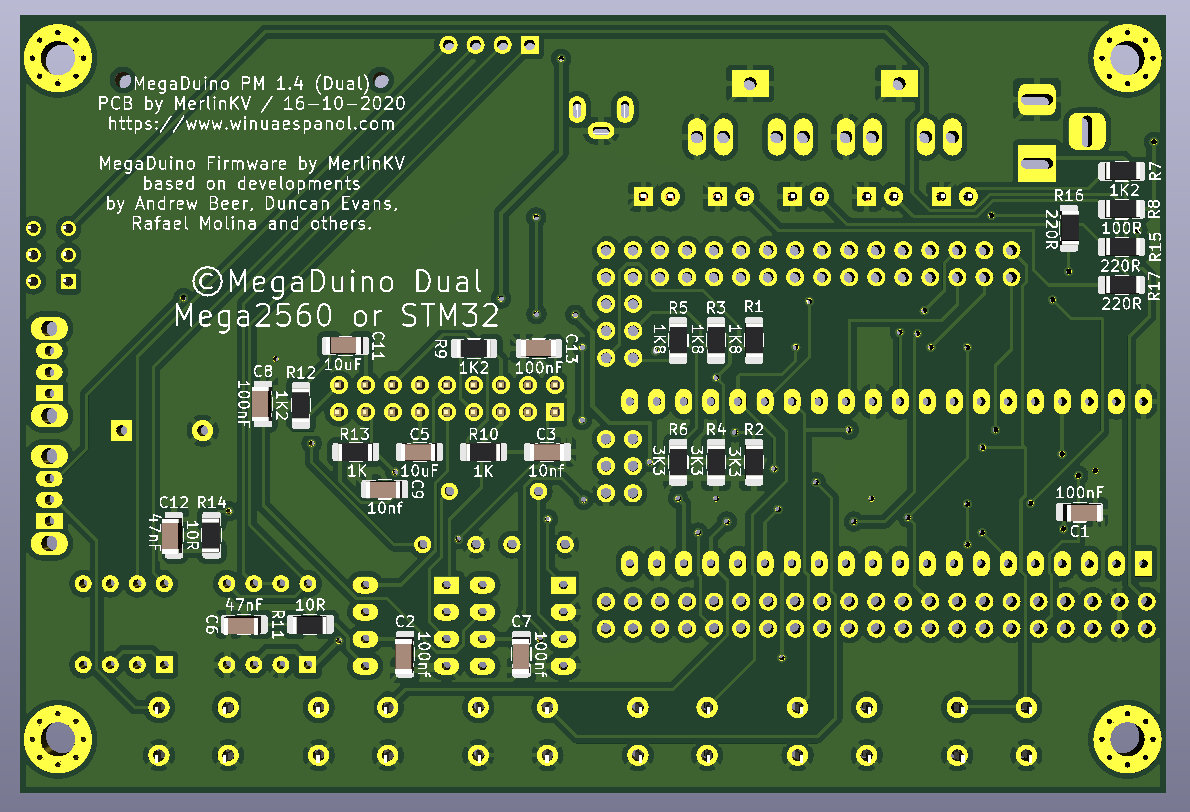1190x812 pixels.
Task: Click the R7 1K2 resistor
Action: click(1122, 171)
